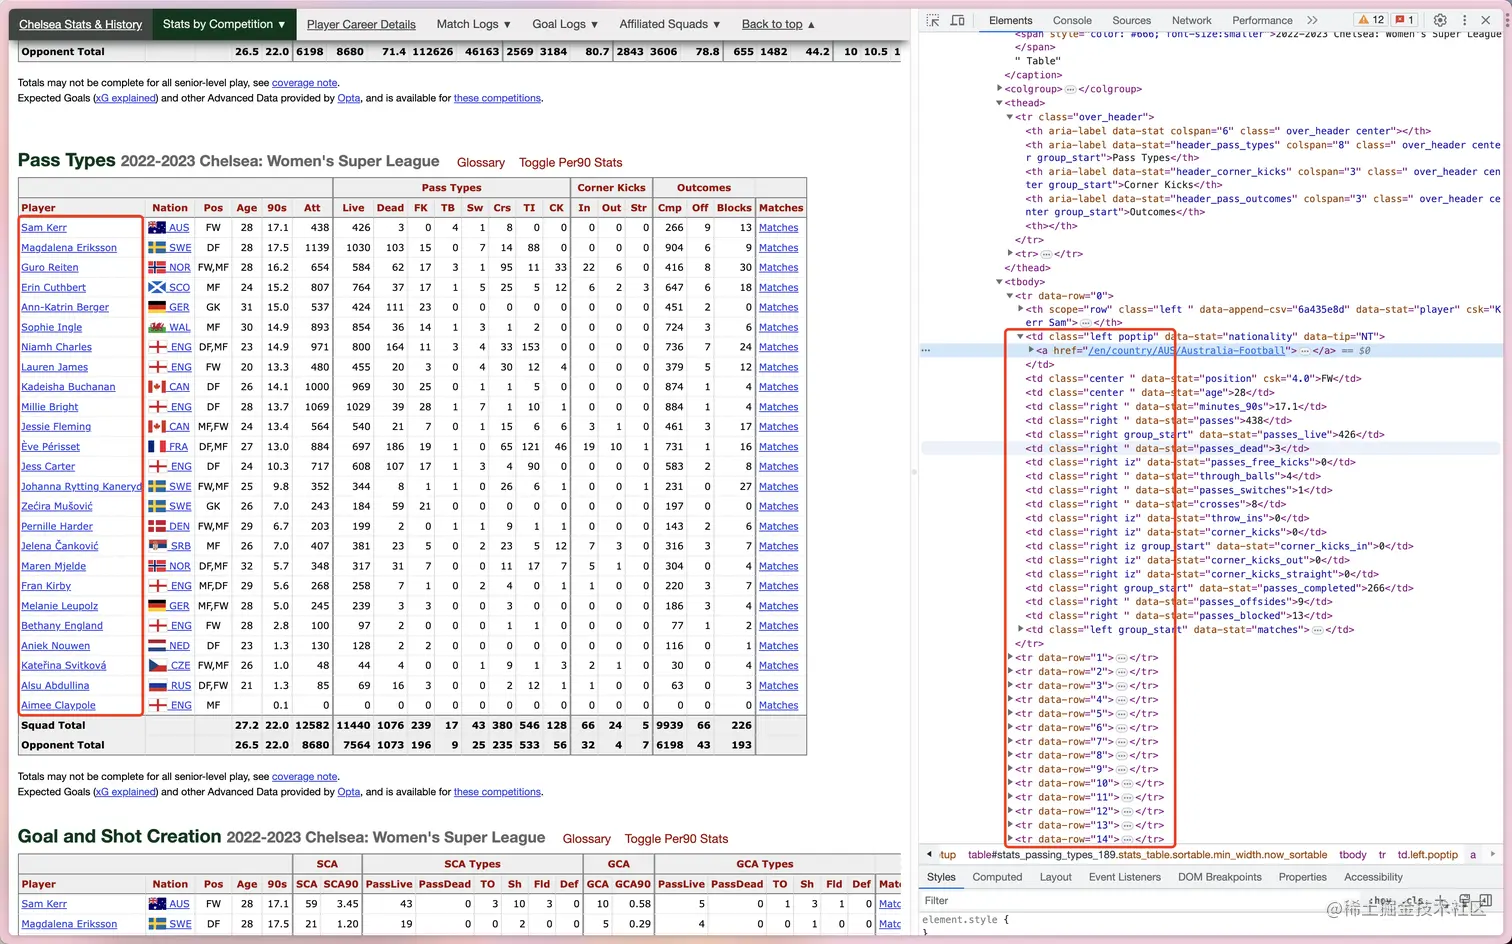Click Ève Périsset's French flag icon
1512x944 pixels.
(x=157, y=447)
